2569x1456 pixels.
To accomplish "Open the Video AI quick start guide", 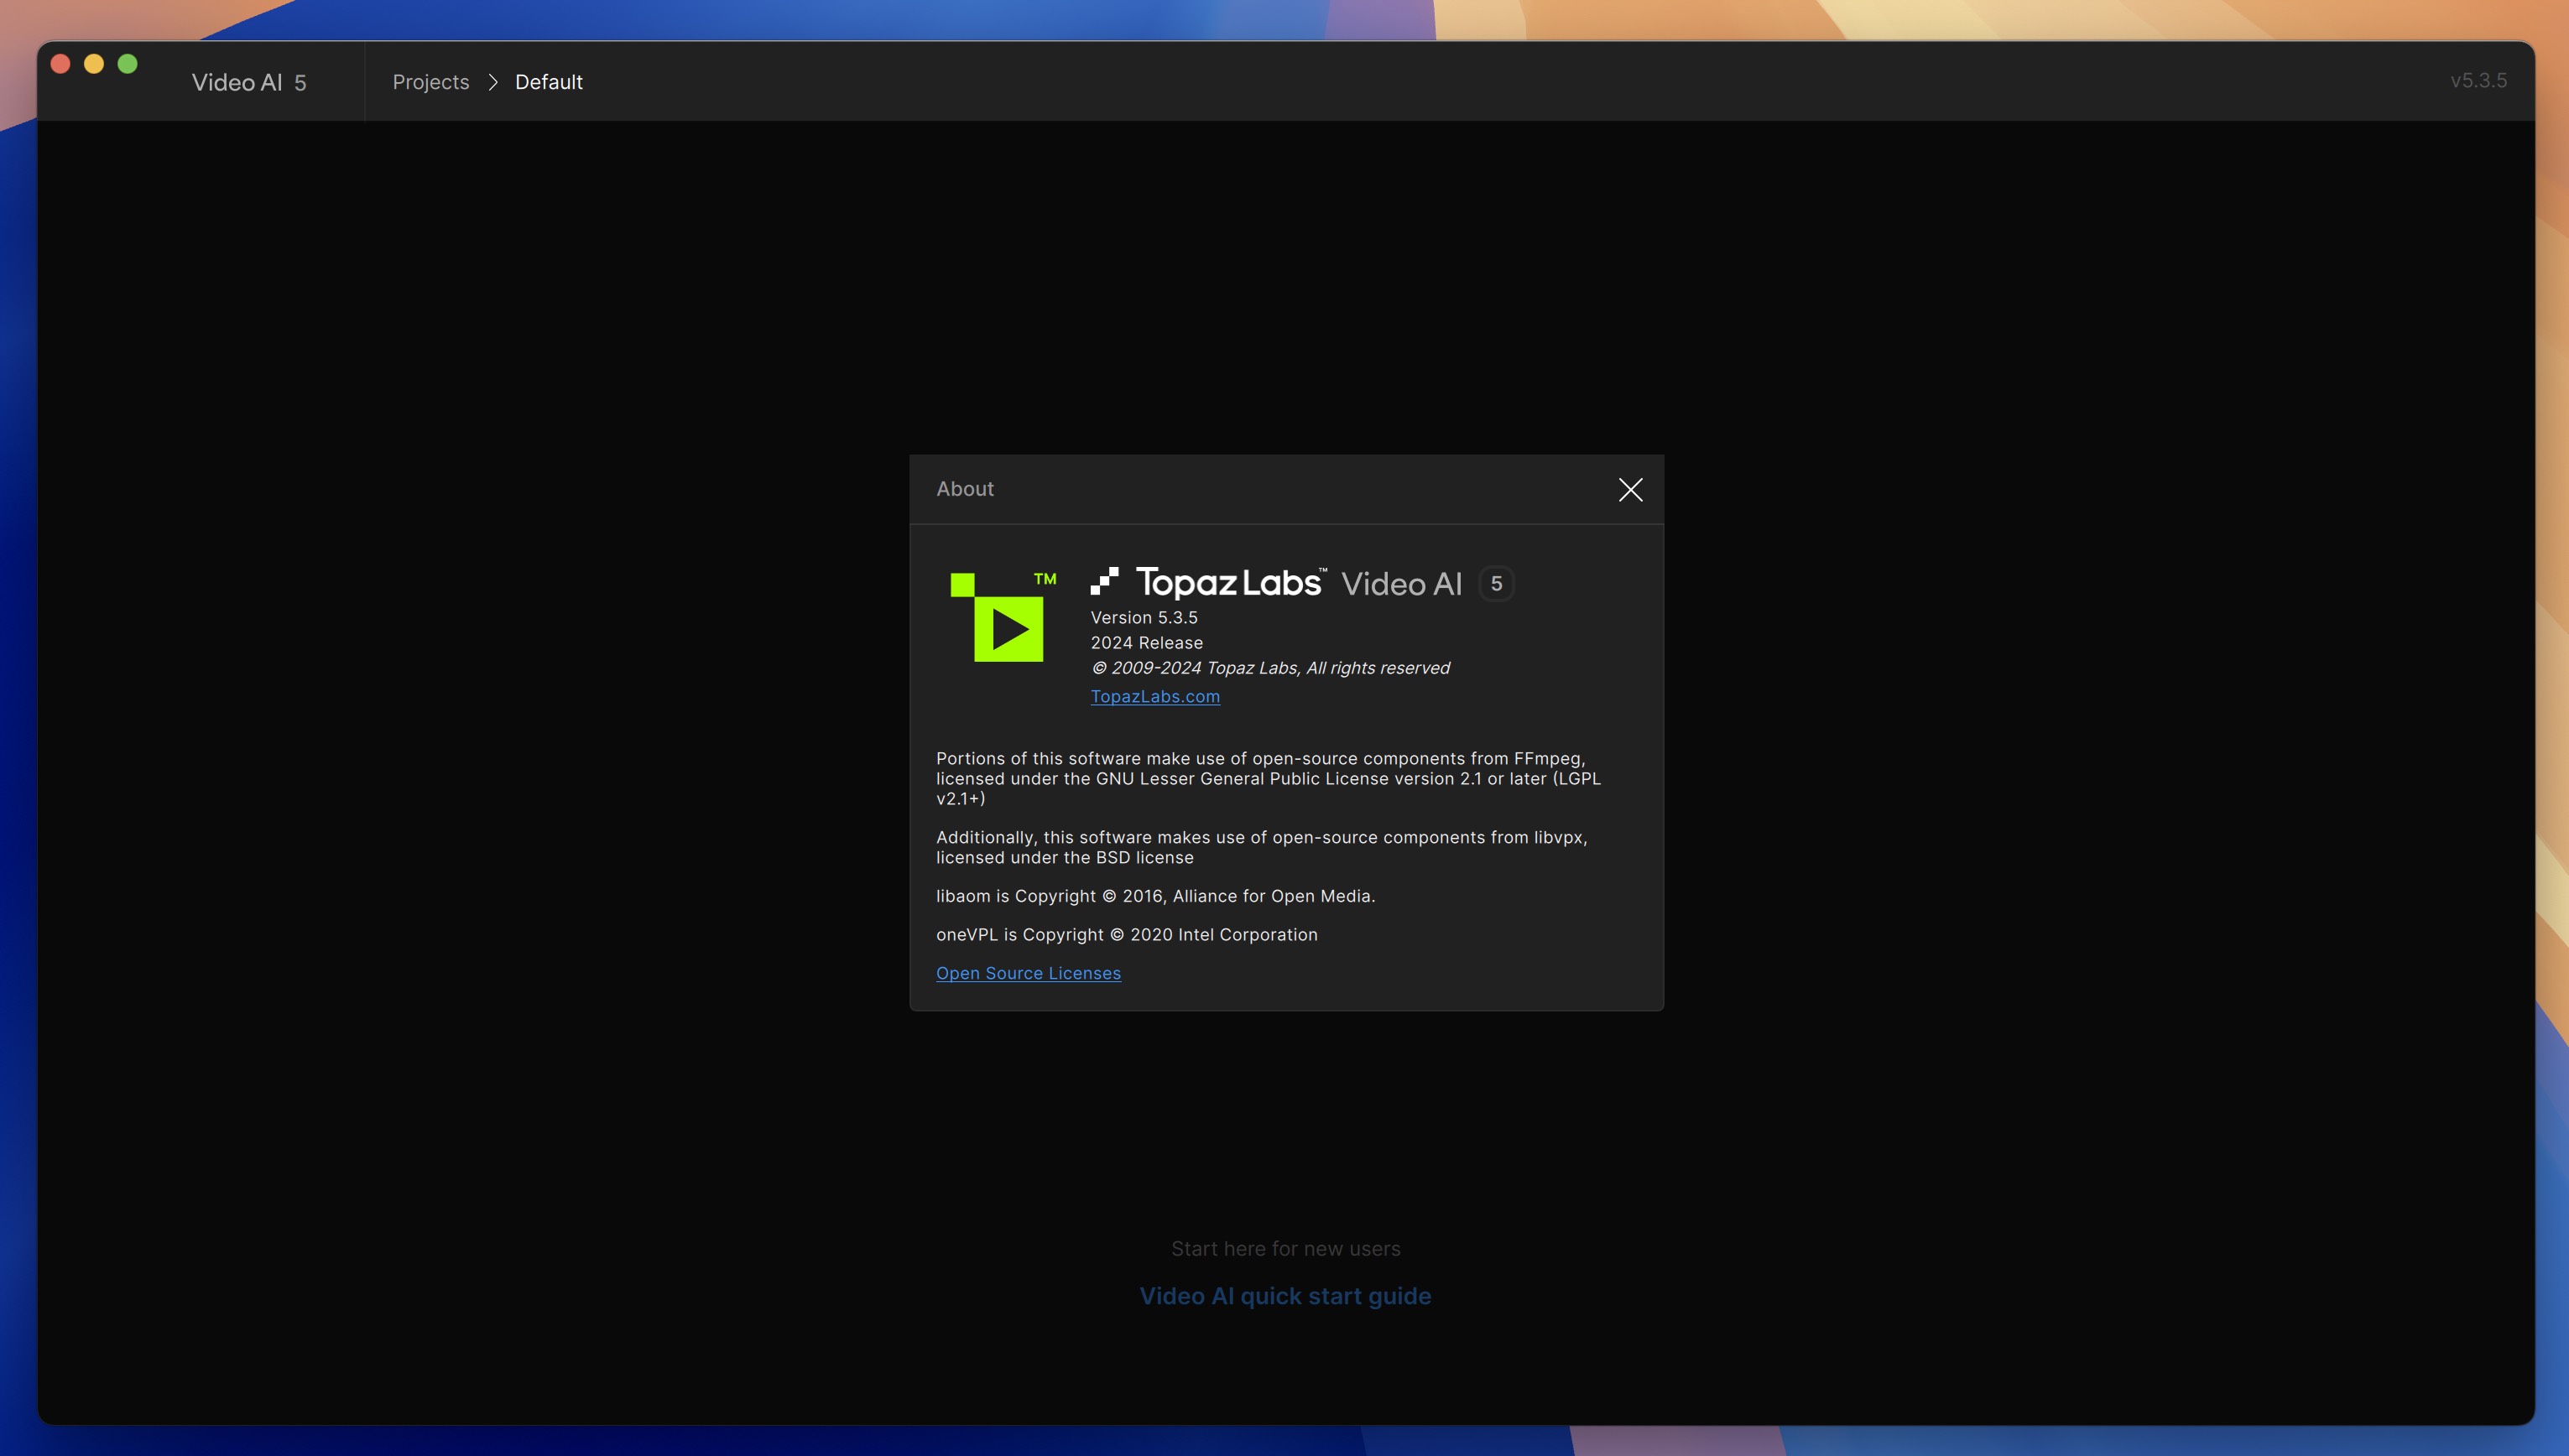I will (1285, 1296).
